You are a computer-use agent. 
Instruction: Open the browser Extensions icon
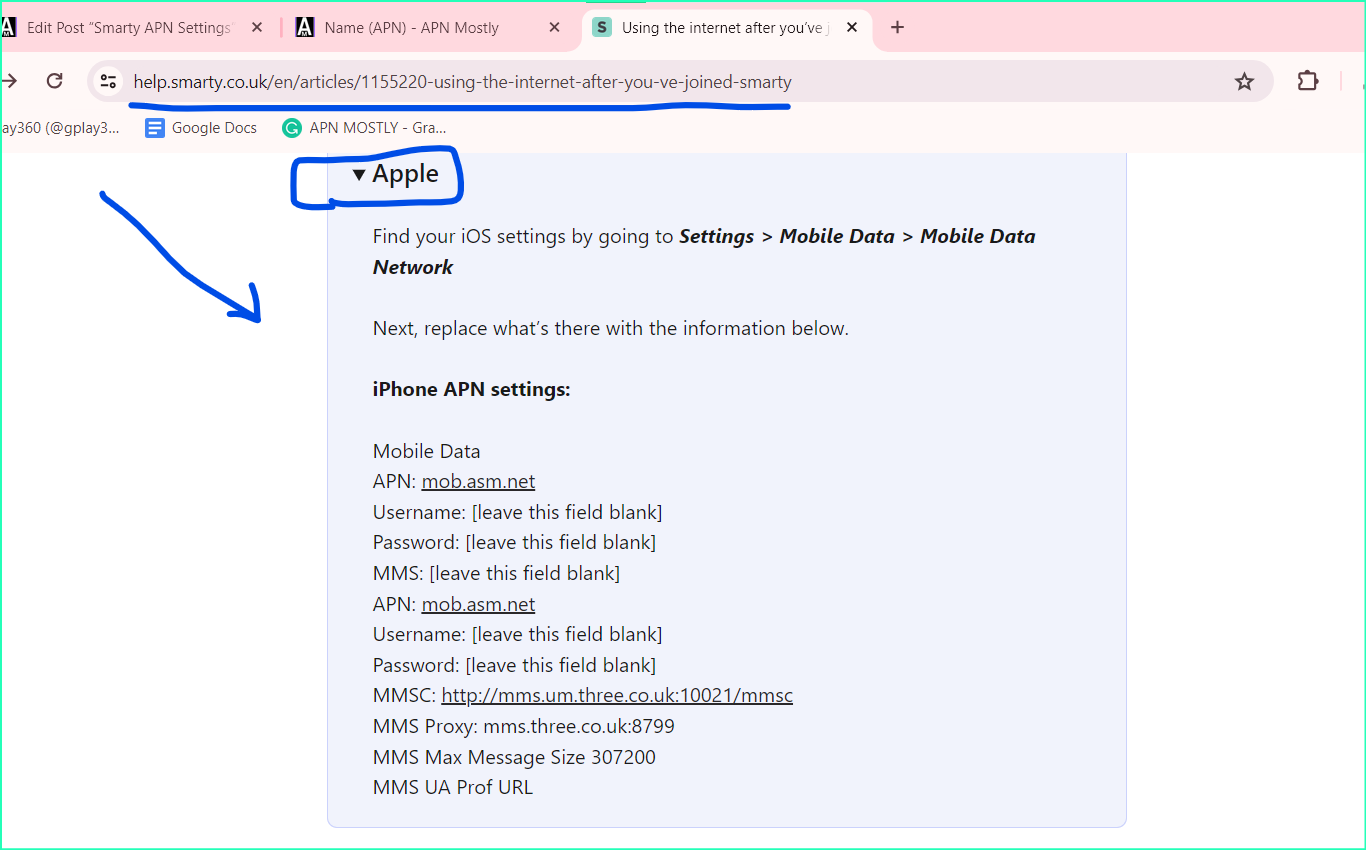pyautogui.click(x=1308, y=81)
